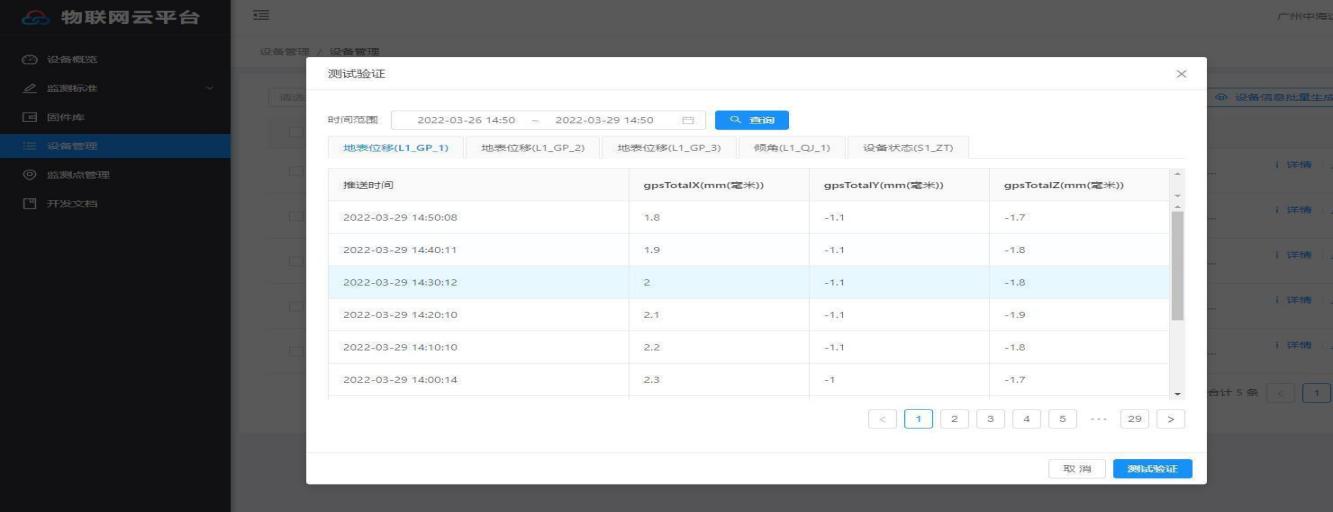Go to next page of results
Screen dimensions: 1333x512
[x=1171, y=419]
